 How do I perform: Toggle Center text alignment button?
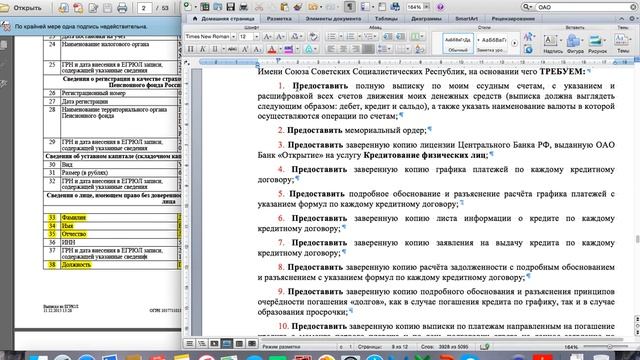(343, 49)
